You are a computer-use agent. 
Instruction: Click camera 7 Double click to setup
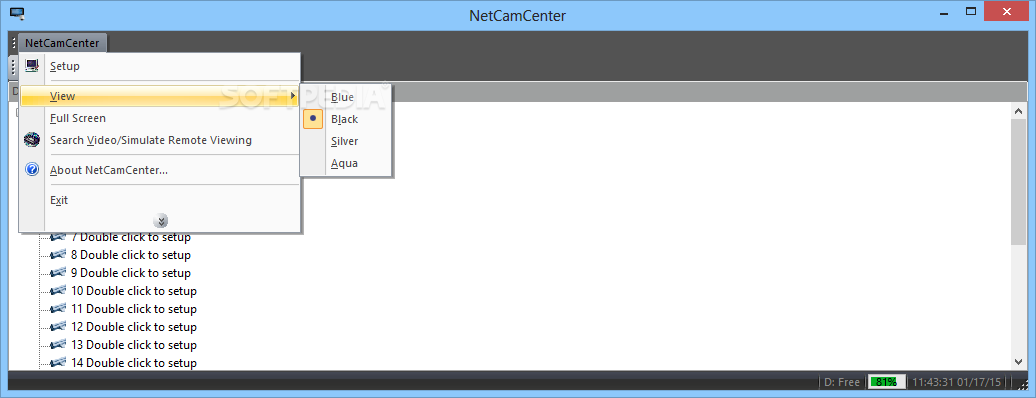click(x=130, y=237)
